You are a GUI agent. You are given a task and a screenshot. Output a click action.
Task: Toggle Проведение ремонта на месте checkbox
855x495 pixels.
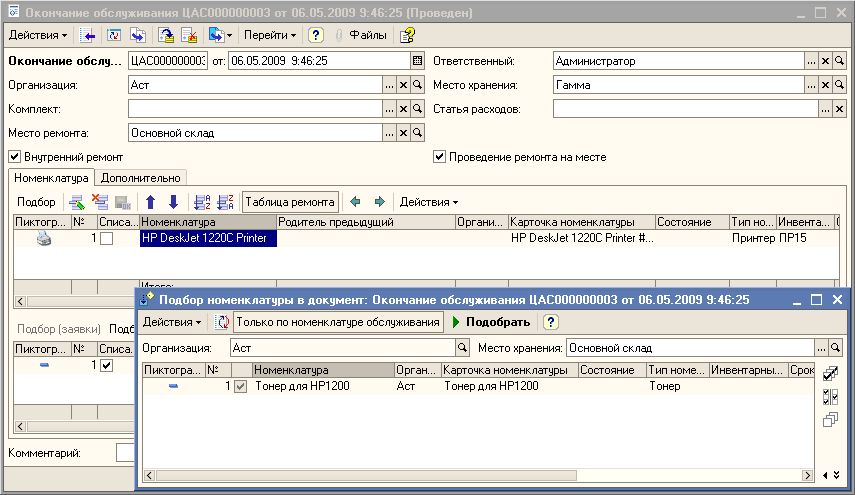[439, 157]
